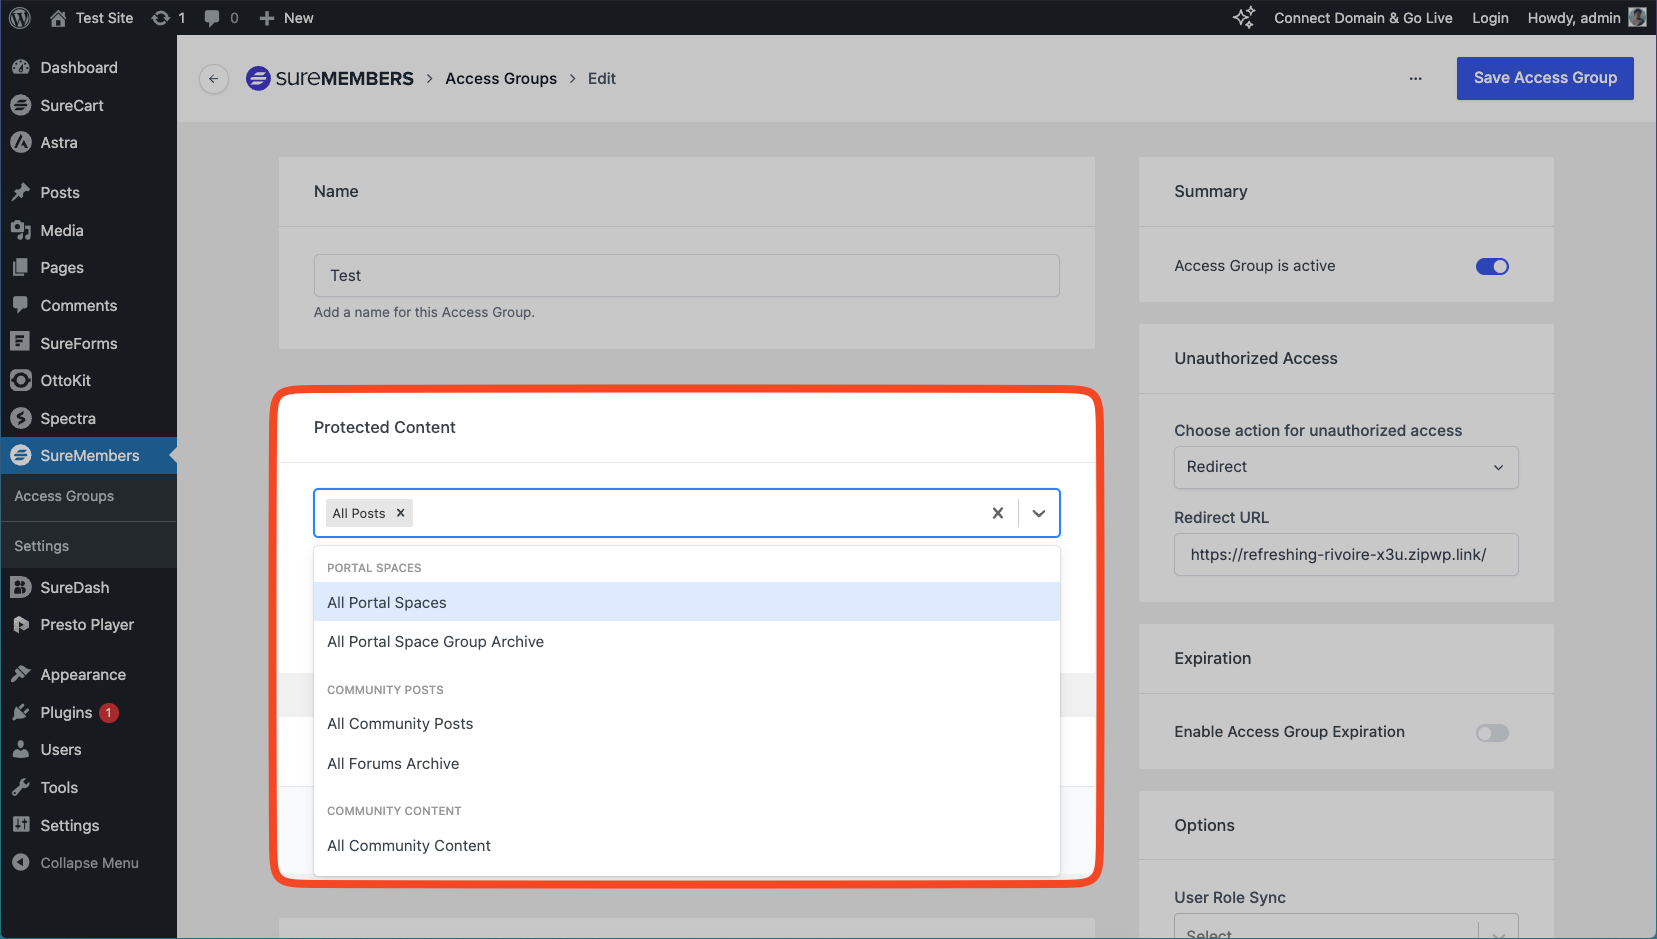Image resolution: width=1657 pixels, height=939 pixels.
Task: Click the SureCart sidebar icon
Action: (x=20, y=105)
